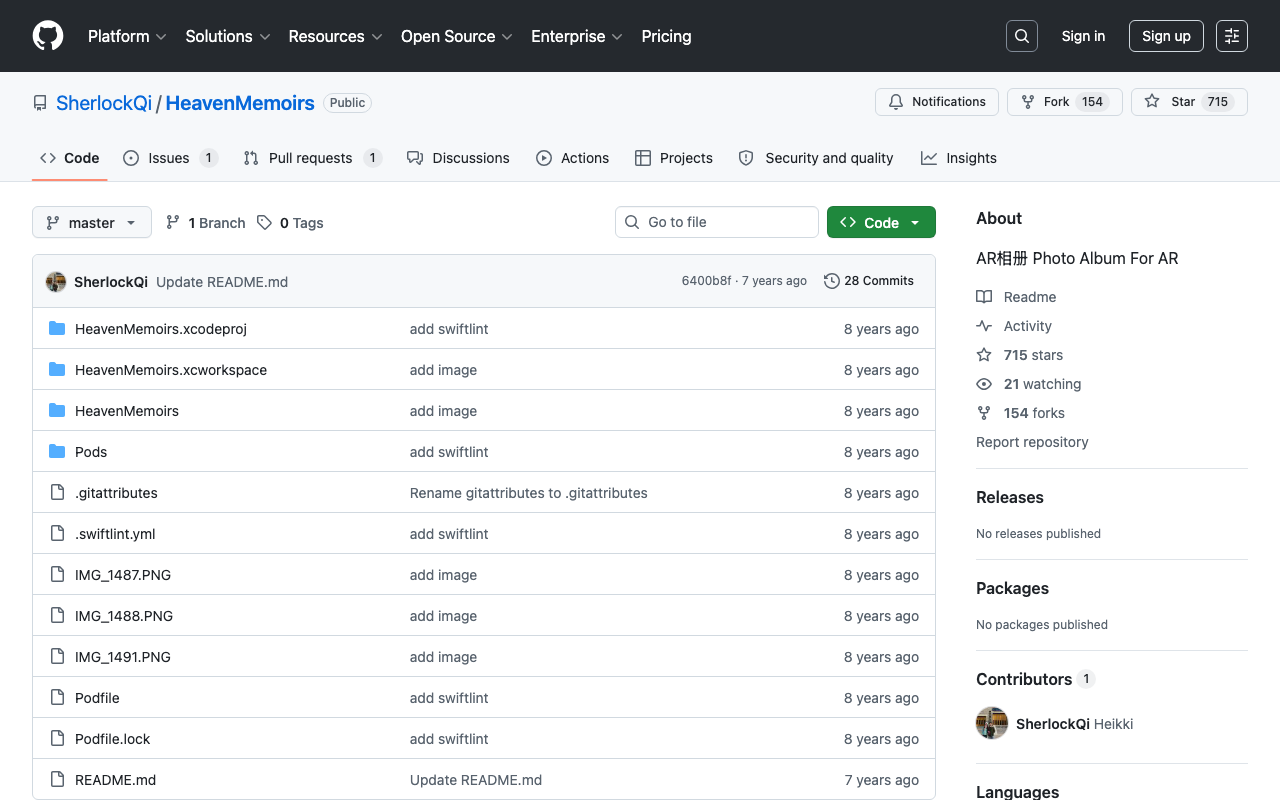The image size is (1280, 800).
Task: Switch to the Pull requests tab
Action: [x=312, y=158]
